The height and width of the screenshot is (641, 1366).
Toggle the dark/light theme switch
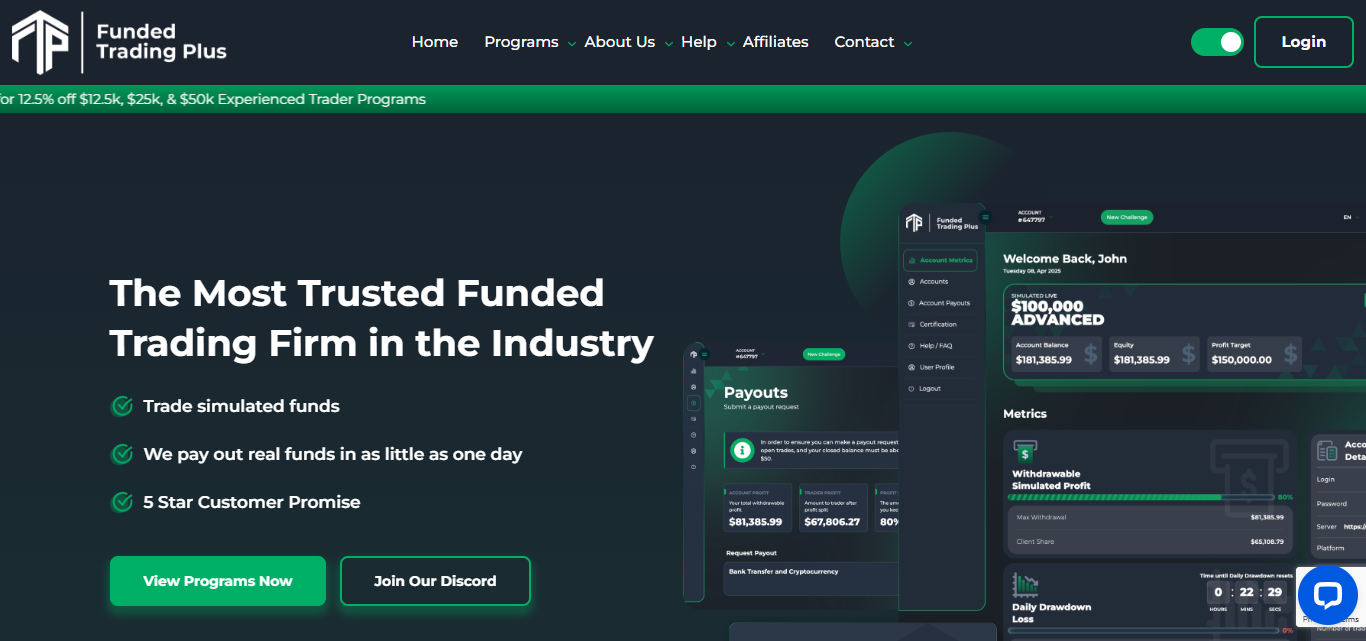(x=1217, y=42)
